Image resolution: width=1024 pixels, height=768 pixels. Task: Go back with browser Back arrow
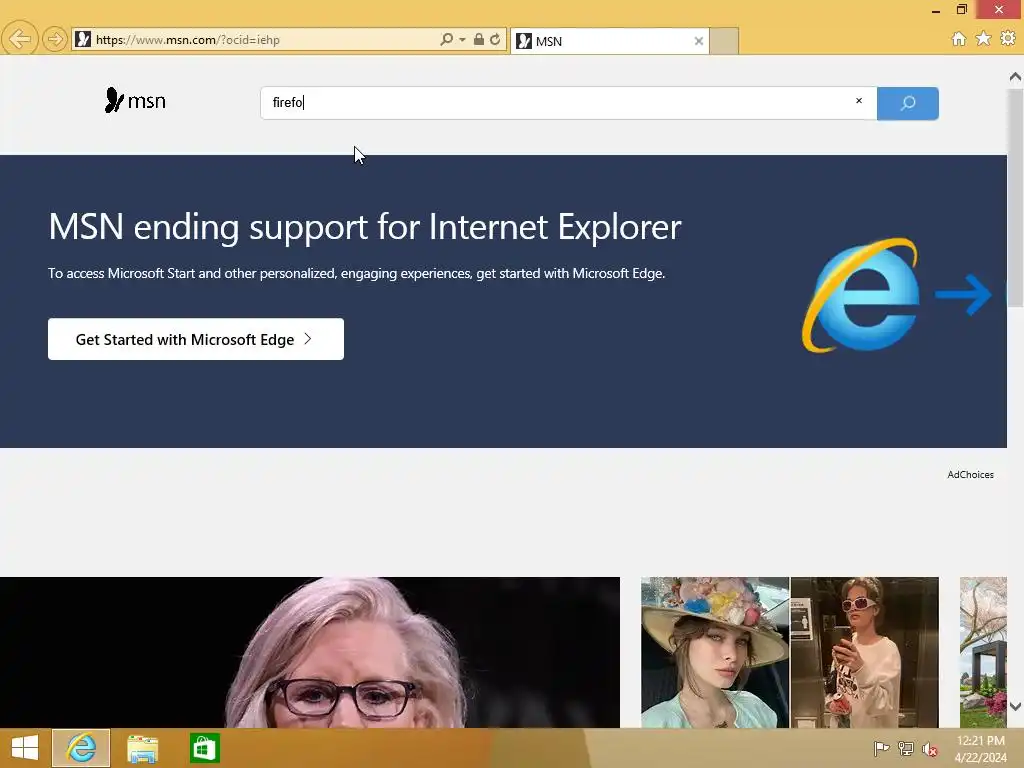pos(20,39)
